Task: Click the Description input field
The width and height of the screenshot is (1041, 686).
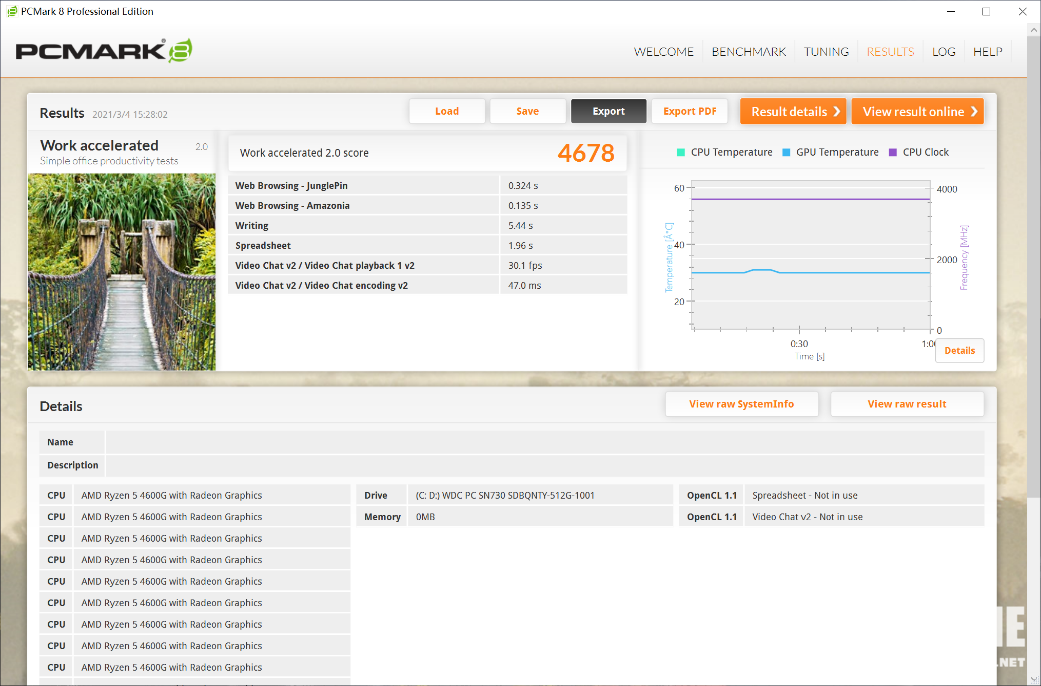Action: tap(544, 465)
